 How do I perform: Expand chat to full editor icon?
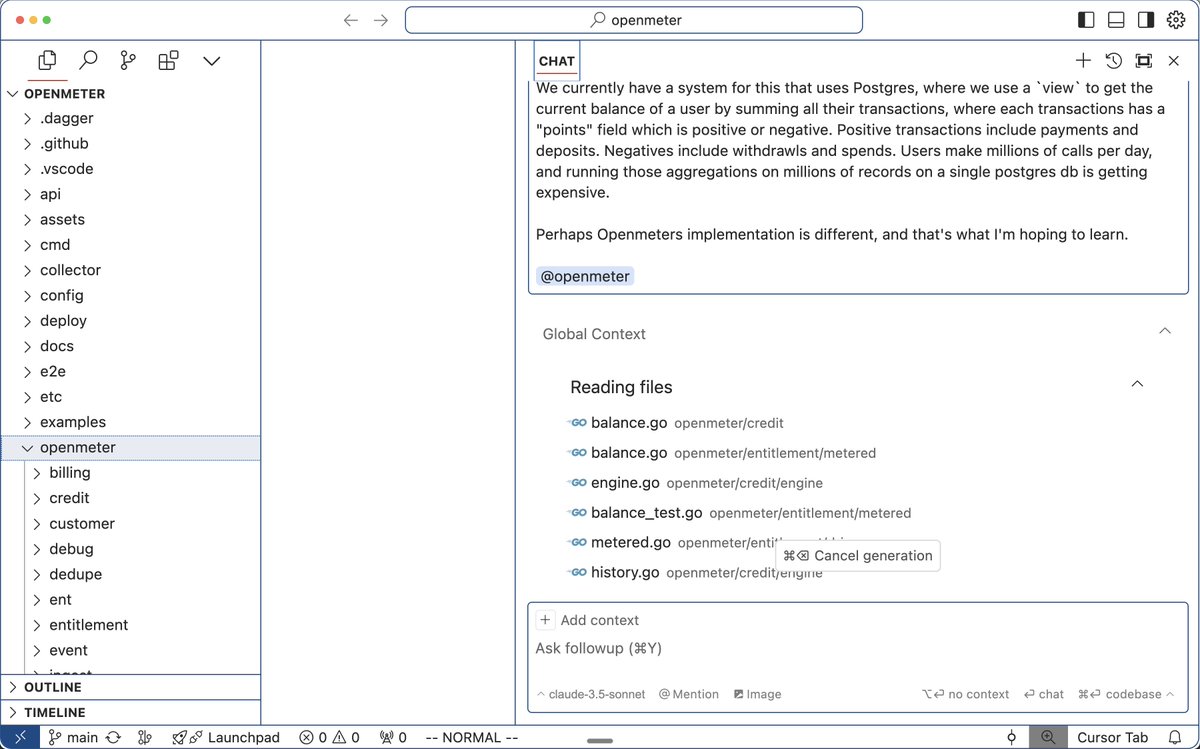pos(1144,61)
